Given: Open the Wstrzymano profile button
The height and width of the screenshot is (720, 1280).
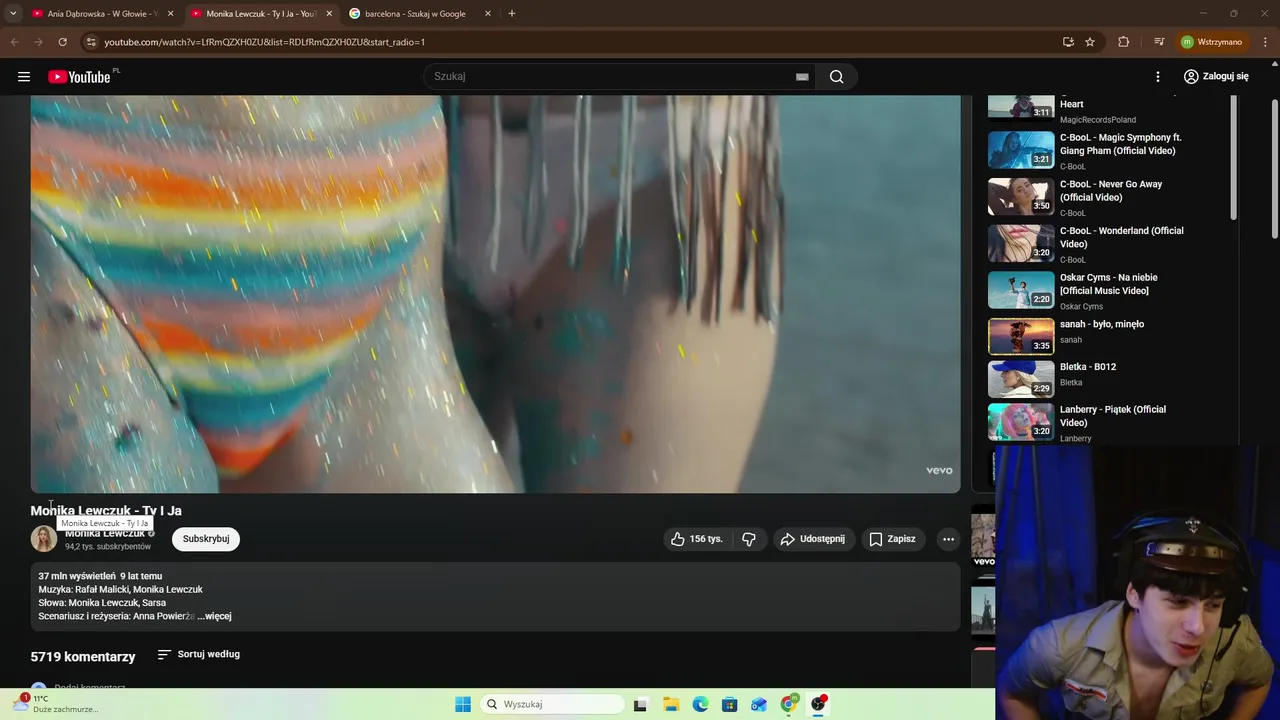Looking at the screenshot, I should [x=1211, y=42].
